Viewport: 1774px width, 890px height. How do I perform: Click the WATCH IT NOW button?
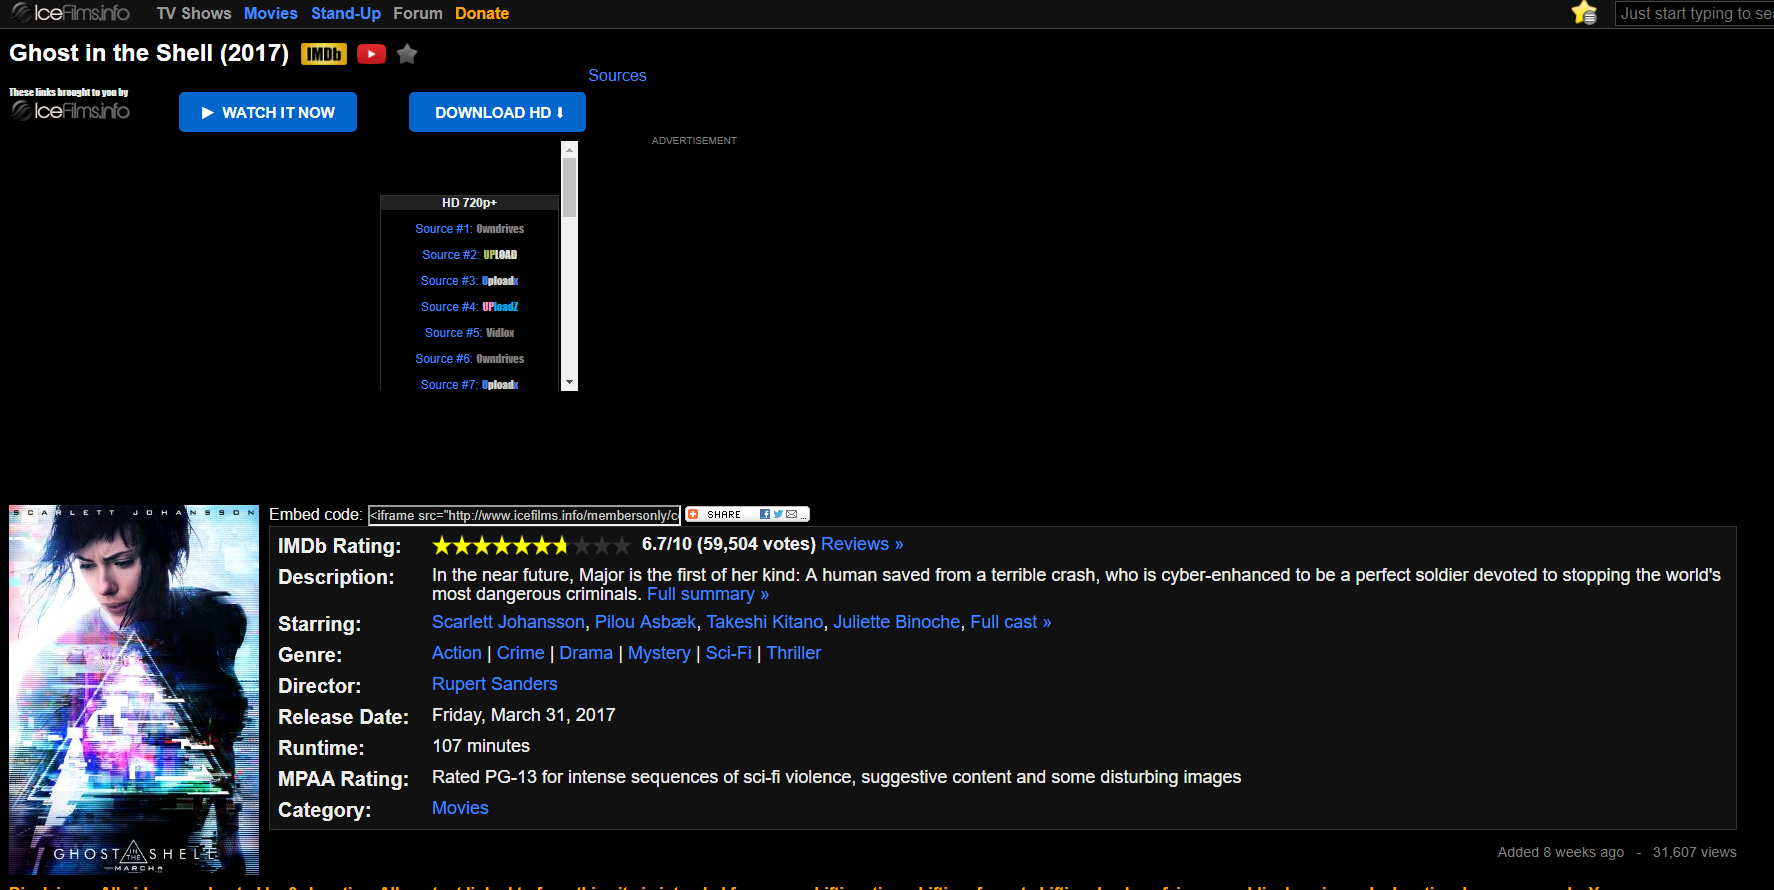pos(268,112)
